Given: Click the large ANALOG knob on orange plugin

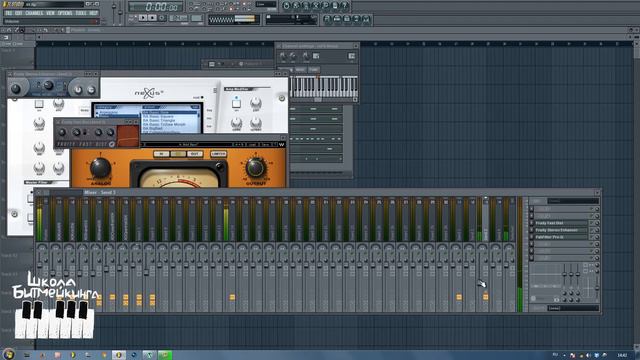Looking at the screenshot, I should click(x=100, y=168).
